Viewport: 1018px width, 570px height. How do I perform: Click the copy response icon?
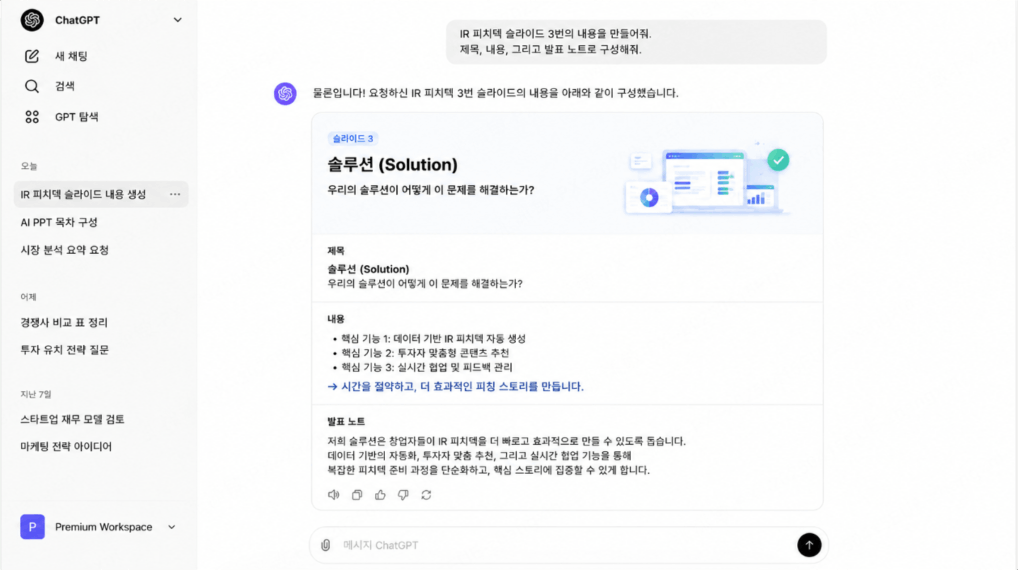tap(357, 495)
